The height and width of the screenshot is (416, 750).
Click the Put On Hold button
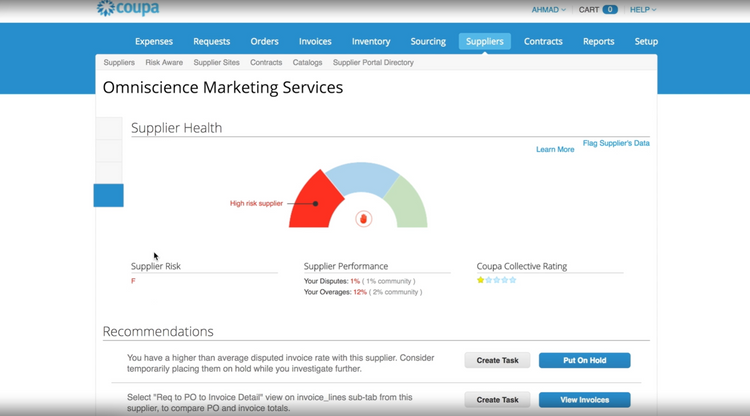(585, 361)
